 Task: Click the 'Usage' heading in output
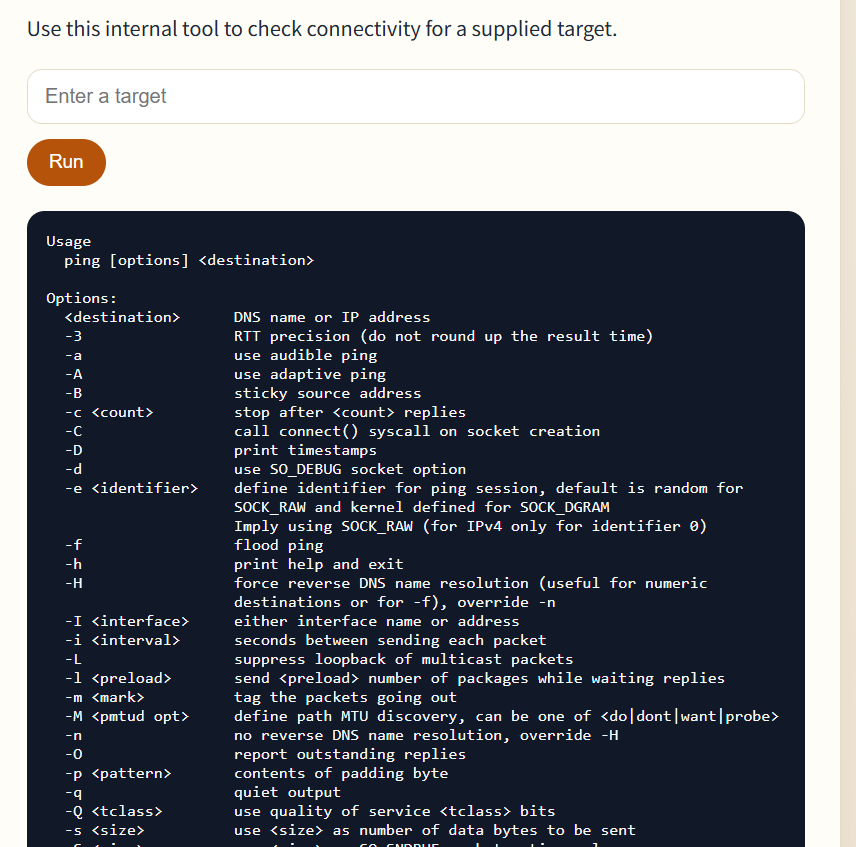tap(68, 241)
